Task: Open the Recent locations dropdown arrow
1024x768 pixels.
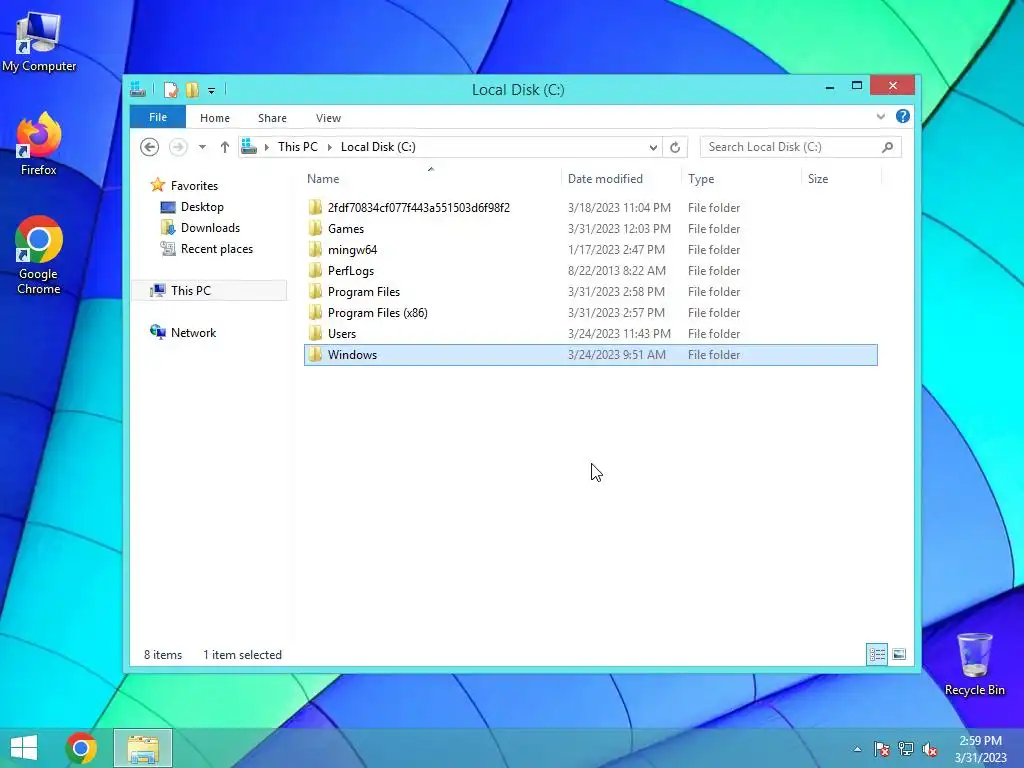Action: [x=202, y=147]
